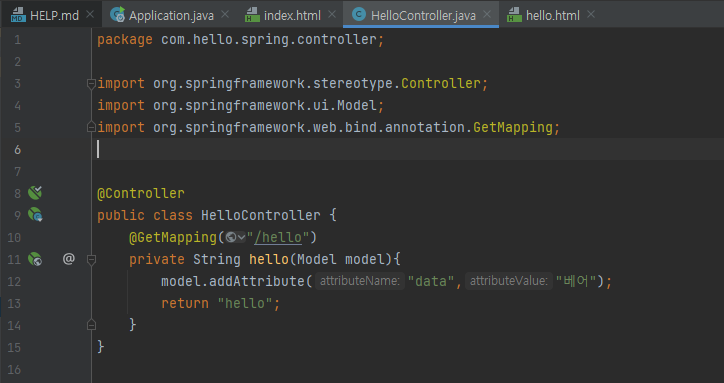The image size is (724, 383).
Task: Click Controller in the line 3 import
Action: (x=440, y=84)
